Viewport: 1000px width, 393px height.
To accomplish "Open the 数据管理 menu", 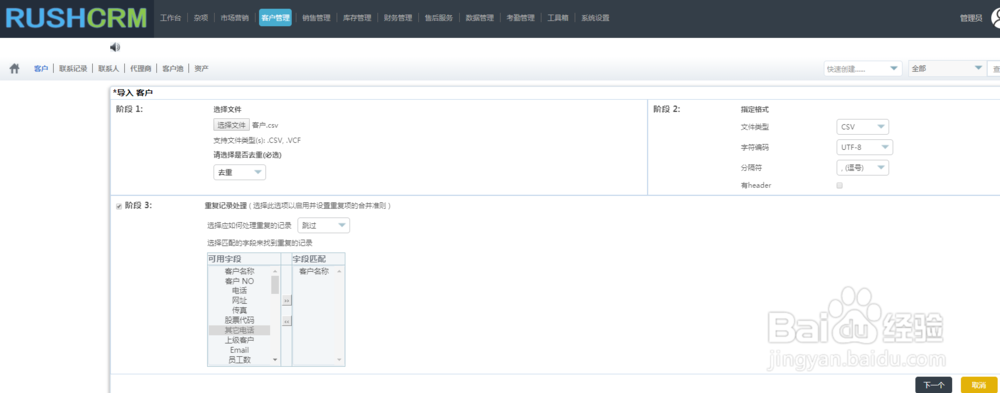I will [x=480, y=19].
